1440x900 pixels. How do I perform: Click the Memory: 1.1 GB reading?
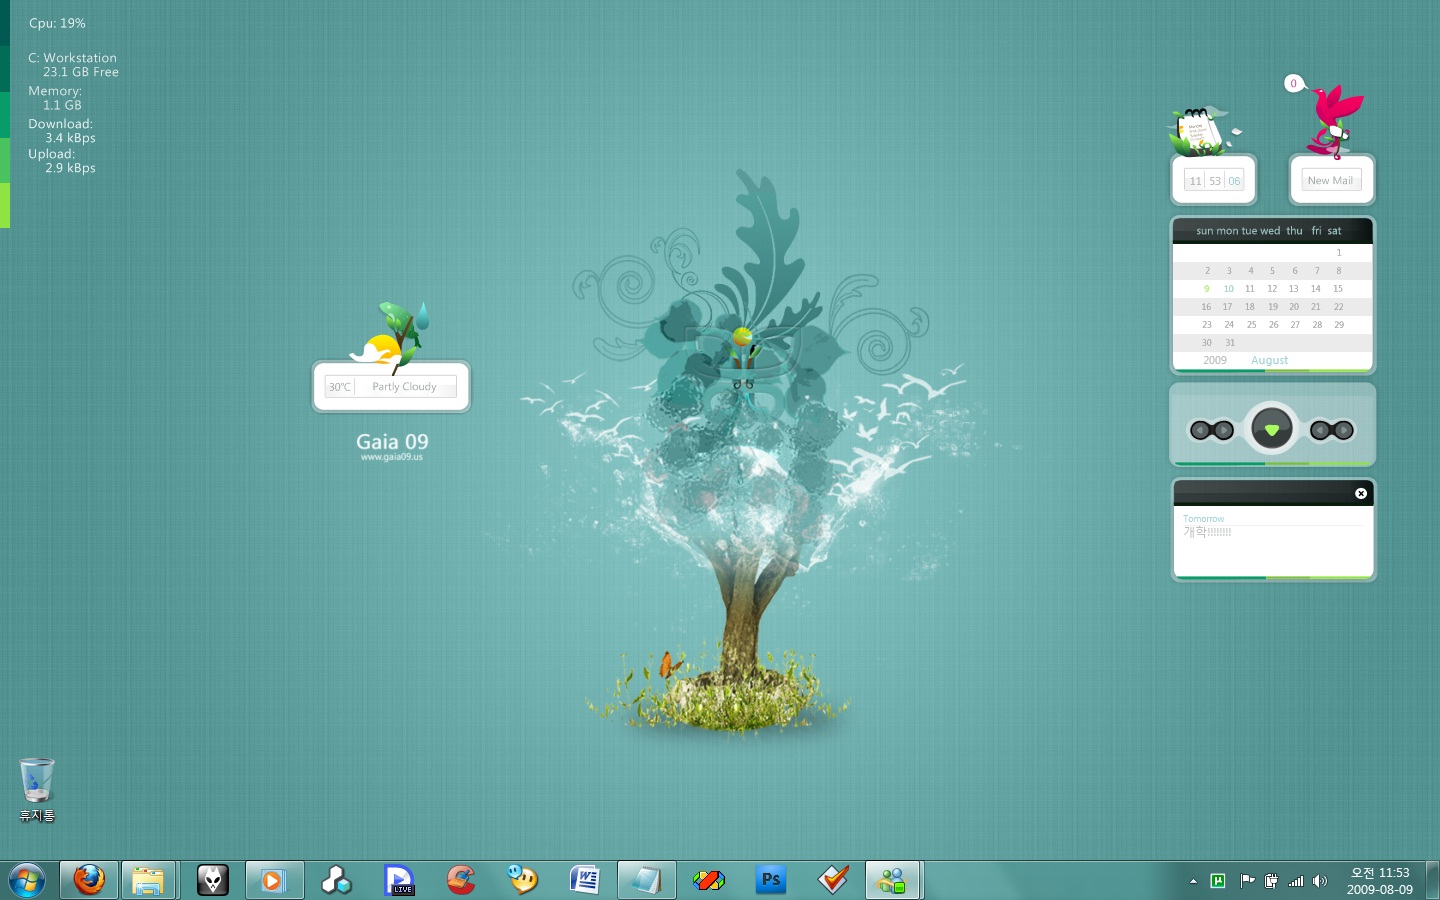click(55, 98)
